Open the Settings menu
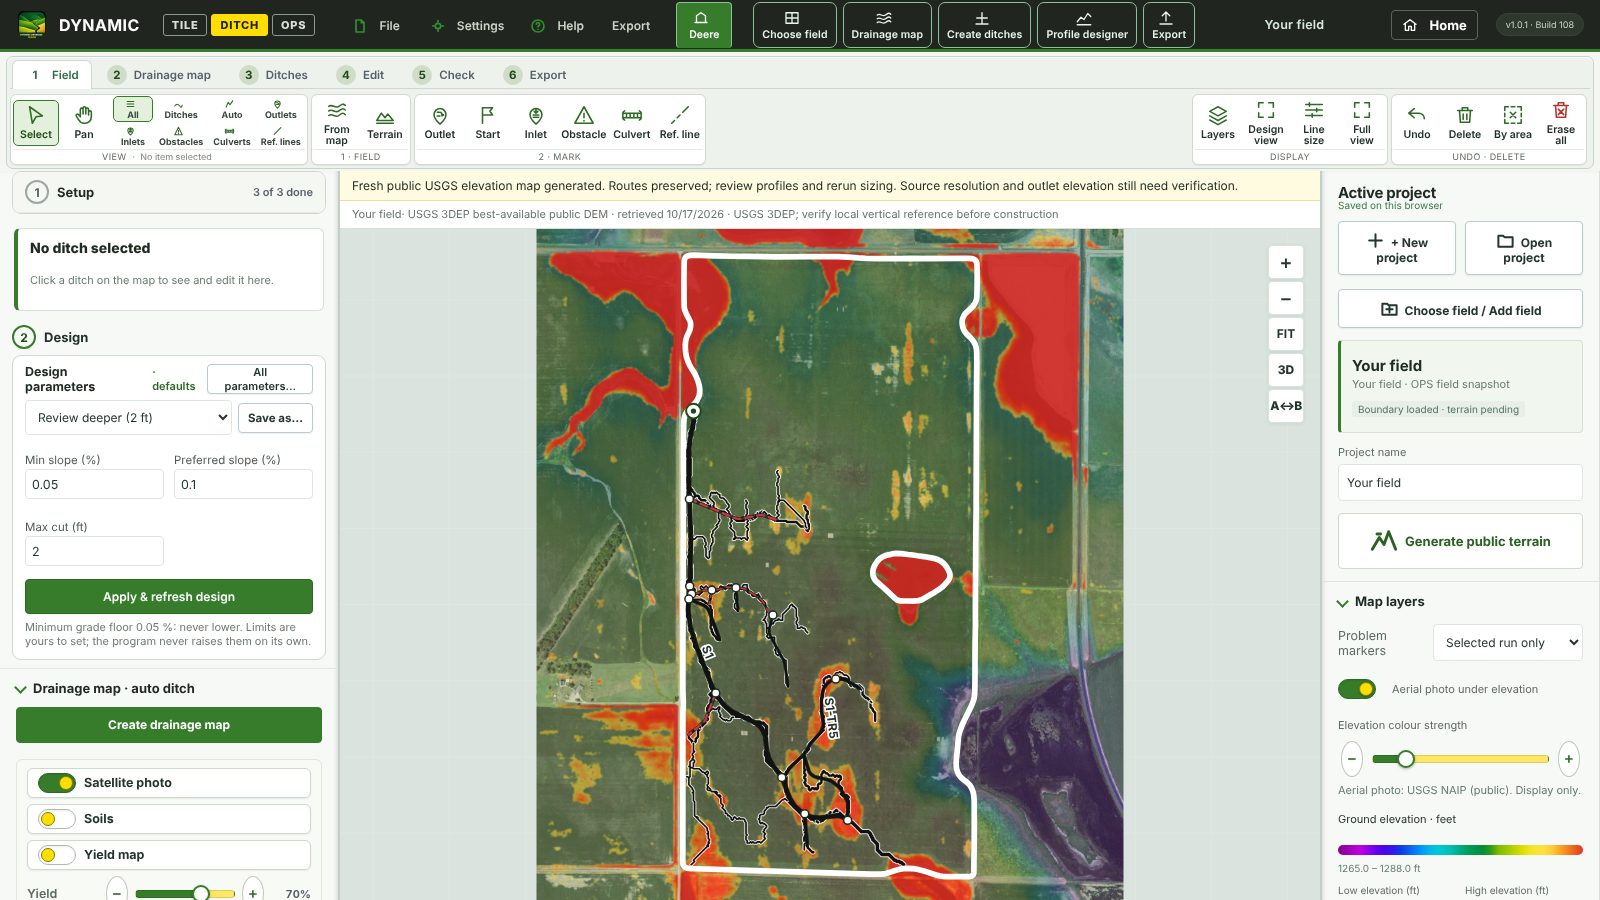The height and width of the screenshot is (900, 1600). (x=468, y=26)
